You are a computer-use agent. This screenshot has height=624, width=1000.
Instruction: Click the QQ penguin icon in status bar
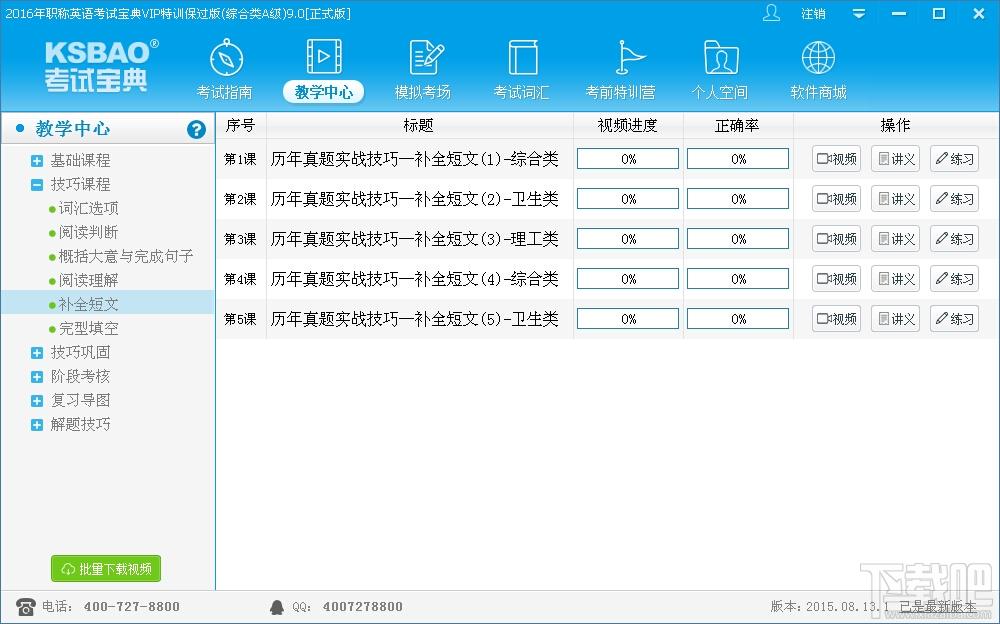pos(277,607)
